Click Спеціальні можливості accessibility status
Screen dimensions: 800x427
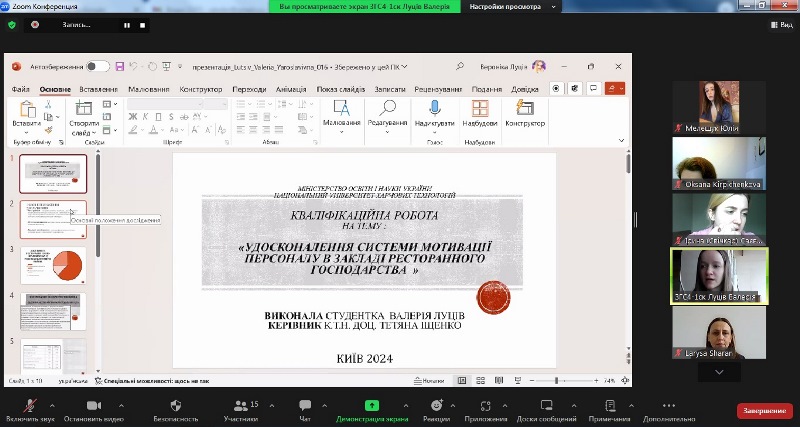(x=152, y=381)
